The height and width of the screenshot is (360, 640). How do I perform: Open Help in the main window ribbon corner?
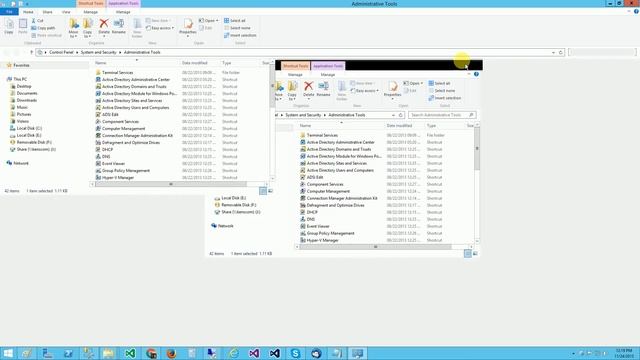(x=636, y=11)
